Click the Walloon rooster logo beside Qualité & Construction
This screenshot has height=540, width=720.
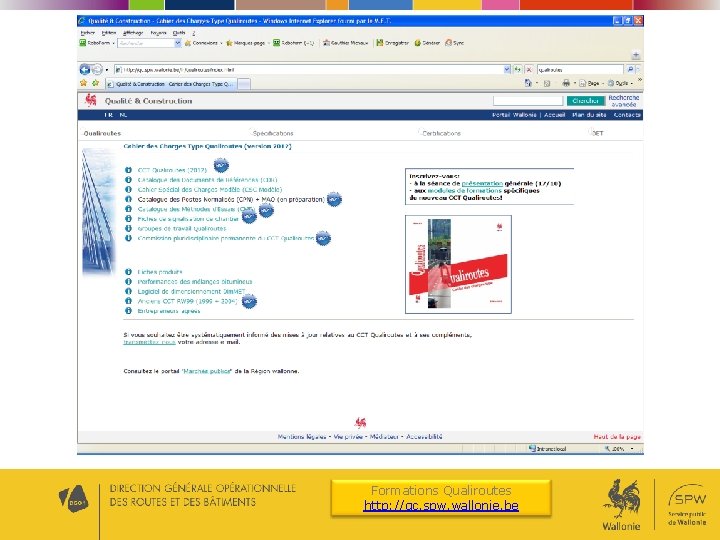[x=91, y=100]
